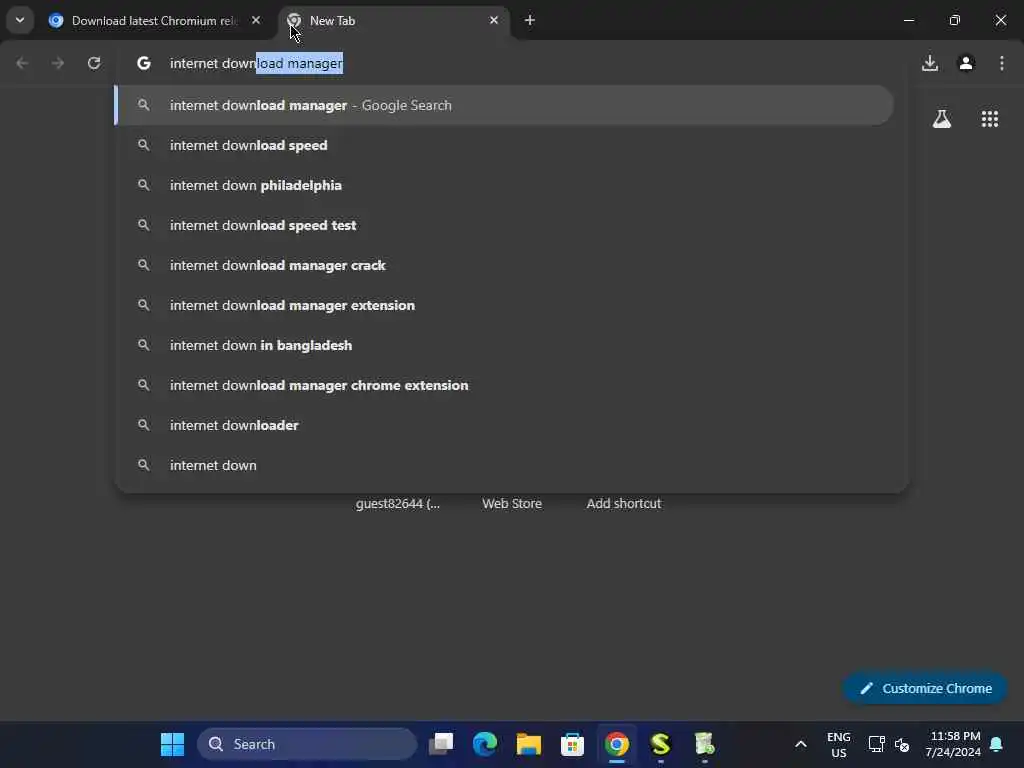Close the New Tab tab
Image resolution: width=1024 pixels, height=768 pixels.
coord(494,20)
